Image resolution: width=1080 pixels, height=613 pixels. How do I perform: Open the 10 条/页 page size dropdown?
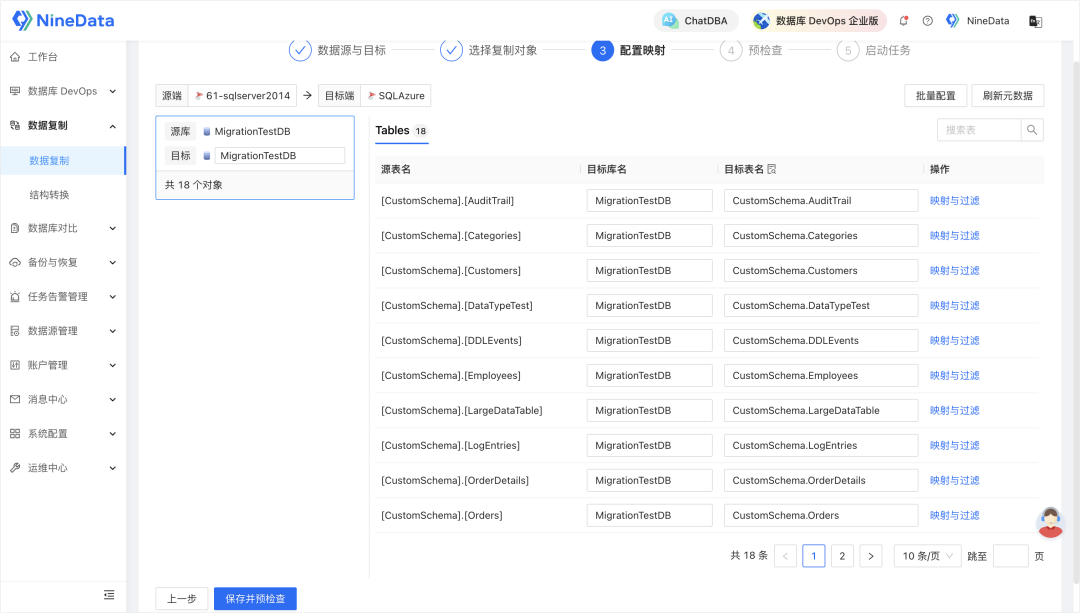927,556
